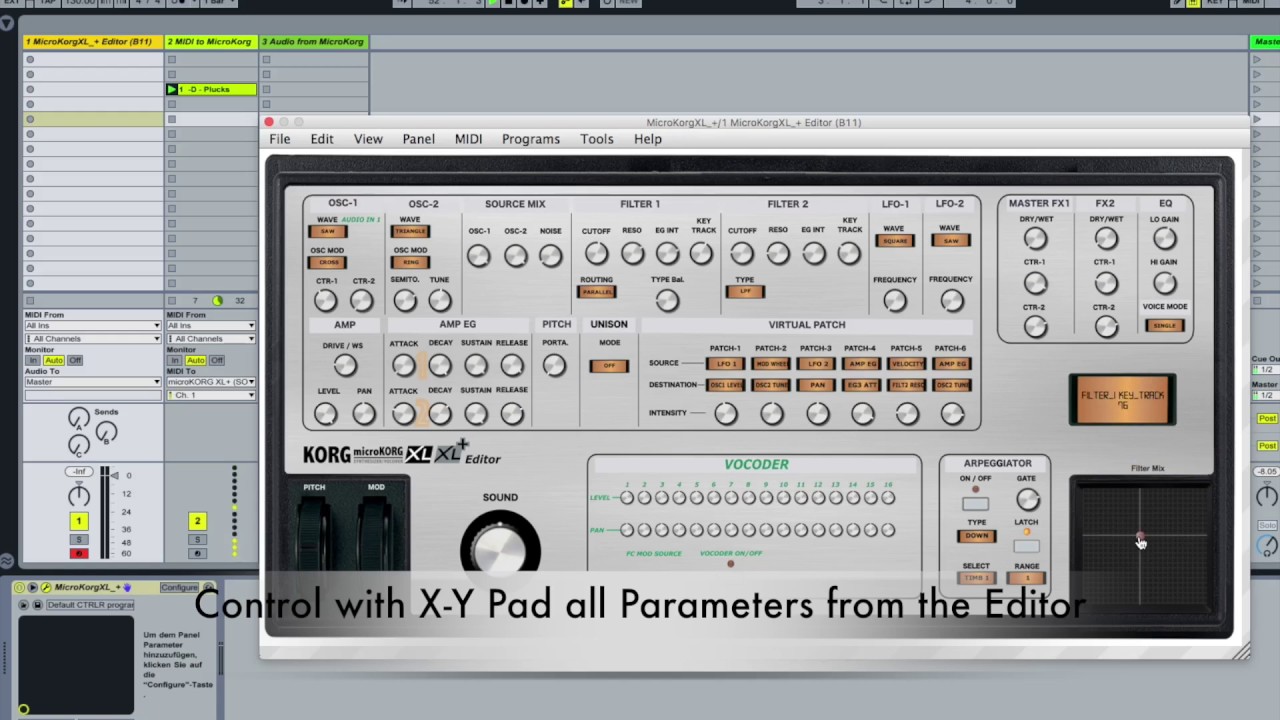The width and height of the screenshot is (1280, 720).
Task: Open the Audio To Master dropdown
Action: 94,382
